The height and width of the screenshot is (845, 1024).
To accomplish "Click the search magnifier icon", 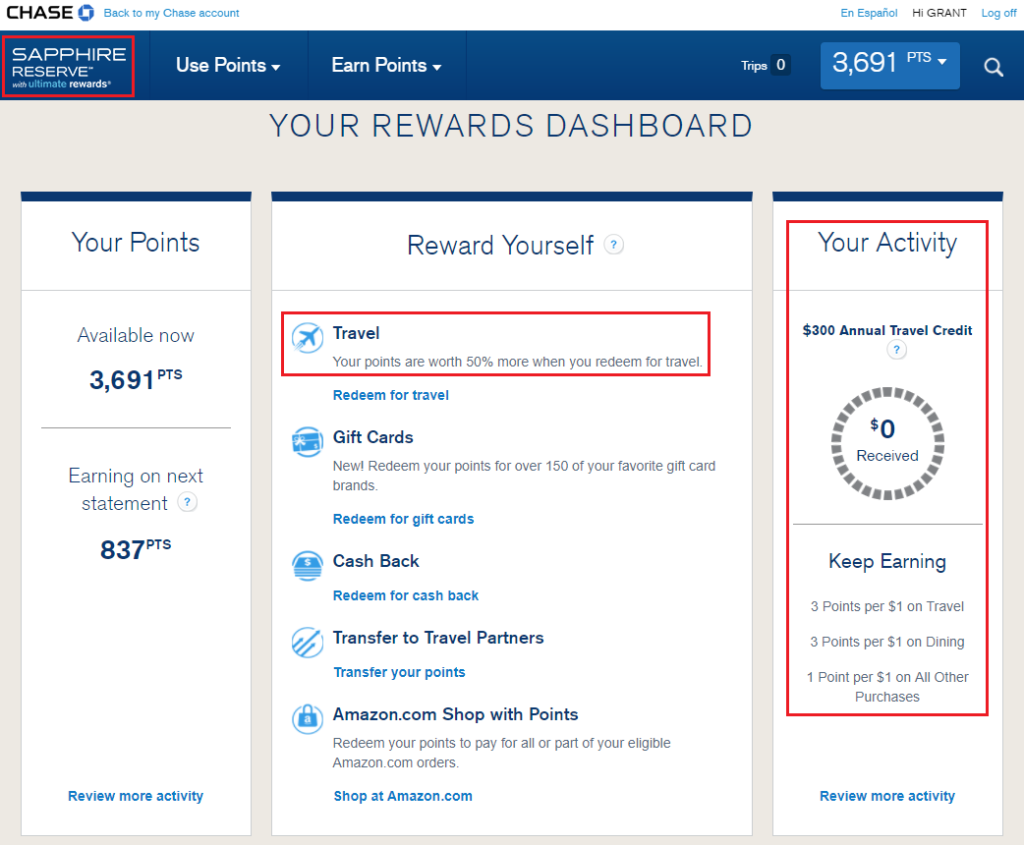I will click(993, 67).
